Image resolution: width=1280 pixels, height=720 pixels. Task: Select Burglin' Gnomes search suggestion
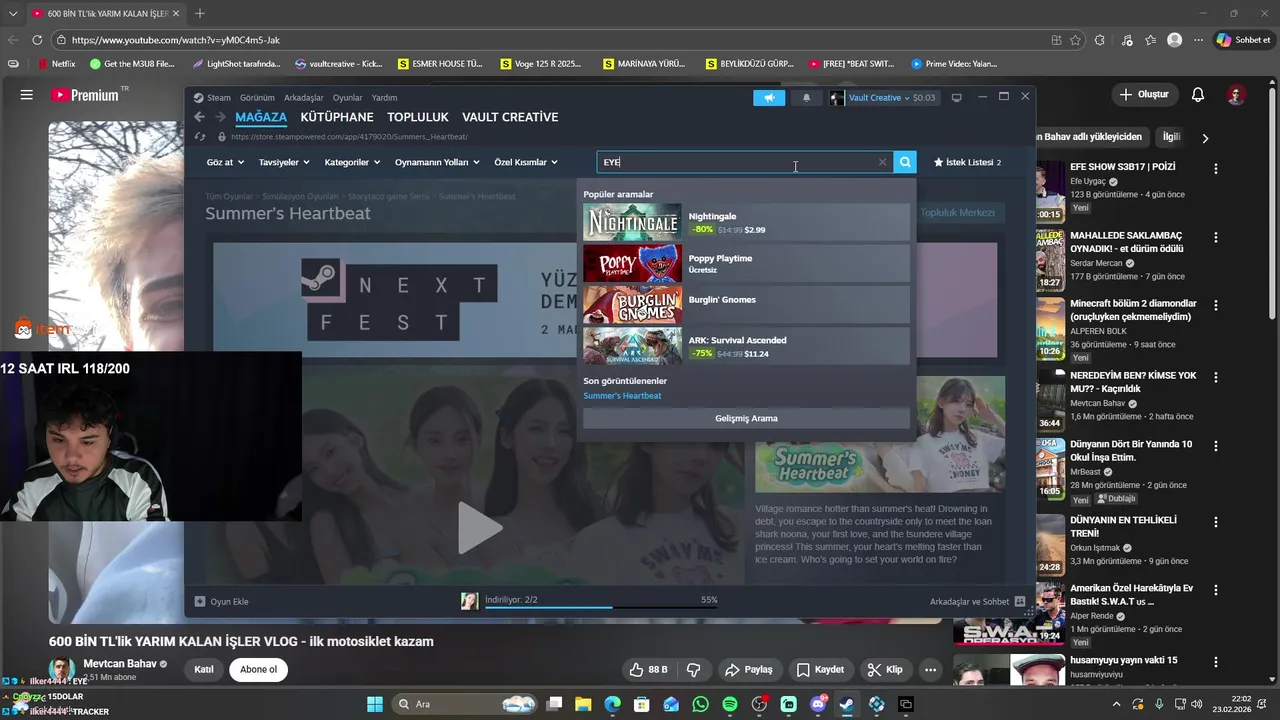(x=746, y=304)
